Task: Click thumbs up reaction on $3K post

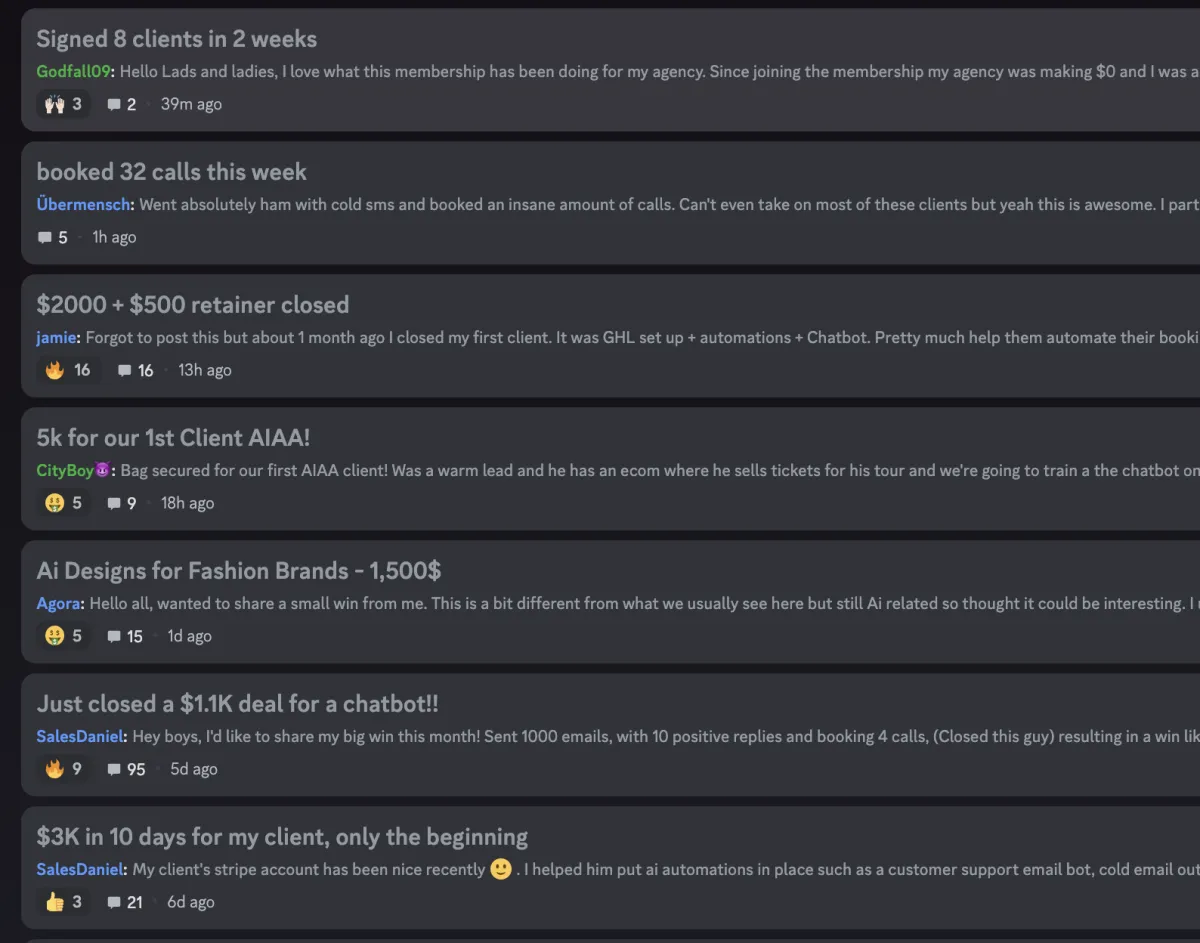Action: [x=64, y=902]
